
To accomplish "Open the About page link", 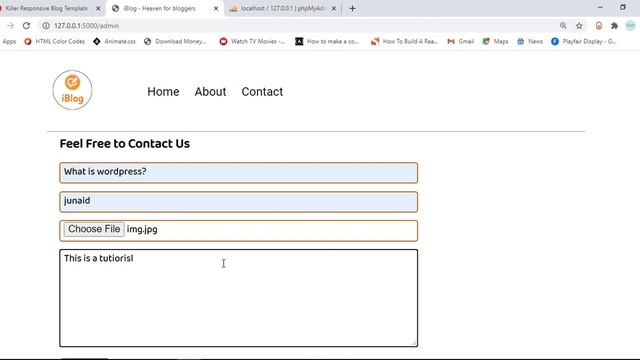I will [210, 92].
